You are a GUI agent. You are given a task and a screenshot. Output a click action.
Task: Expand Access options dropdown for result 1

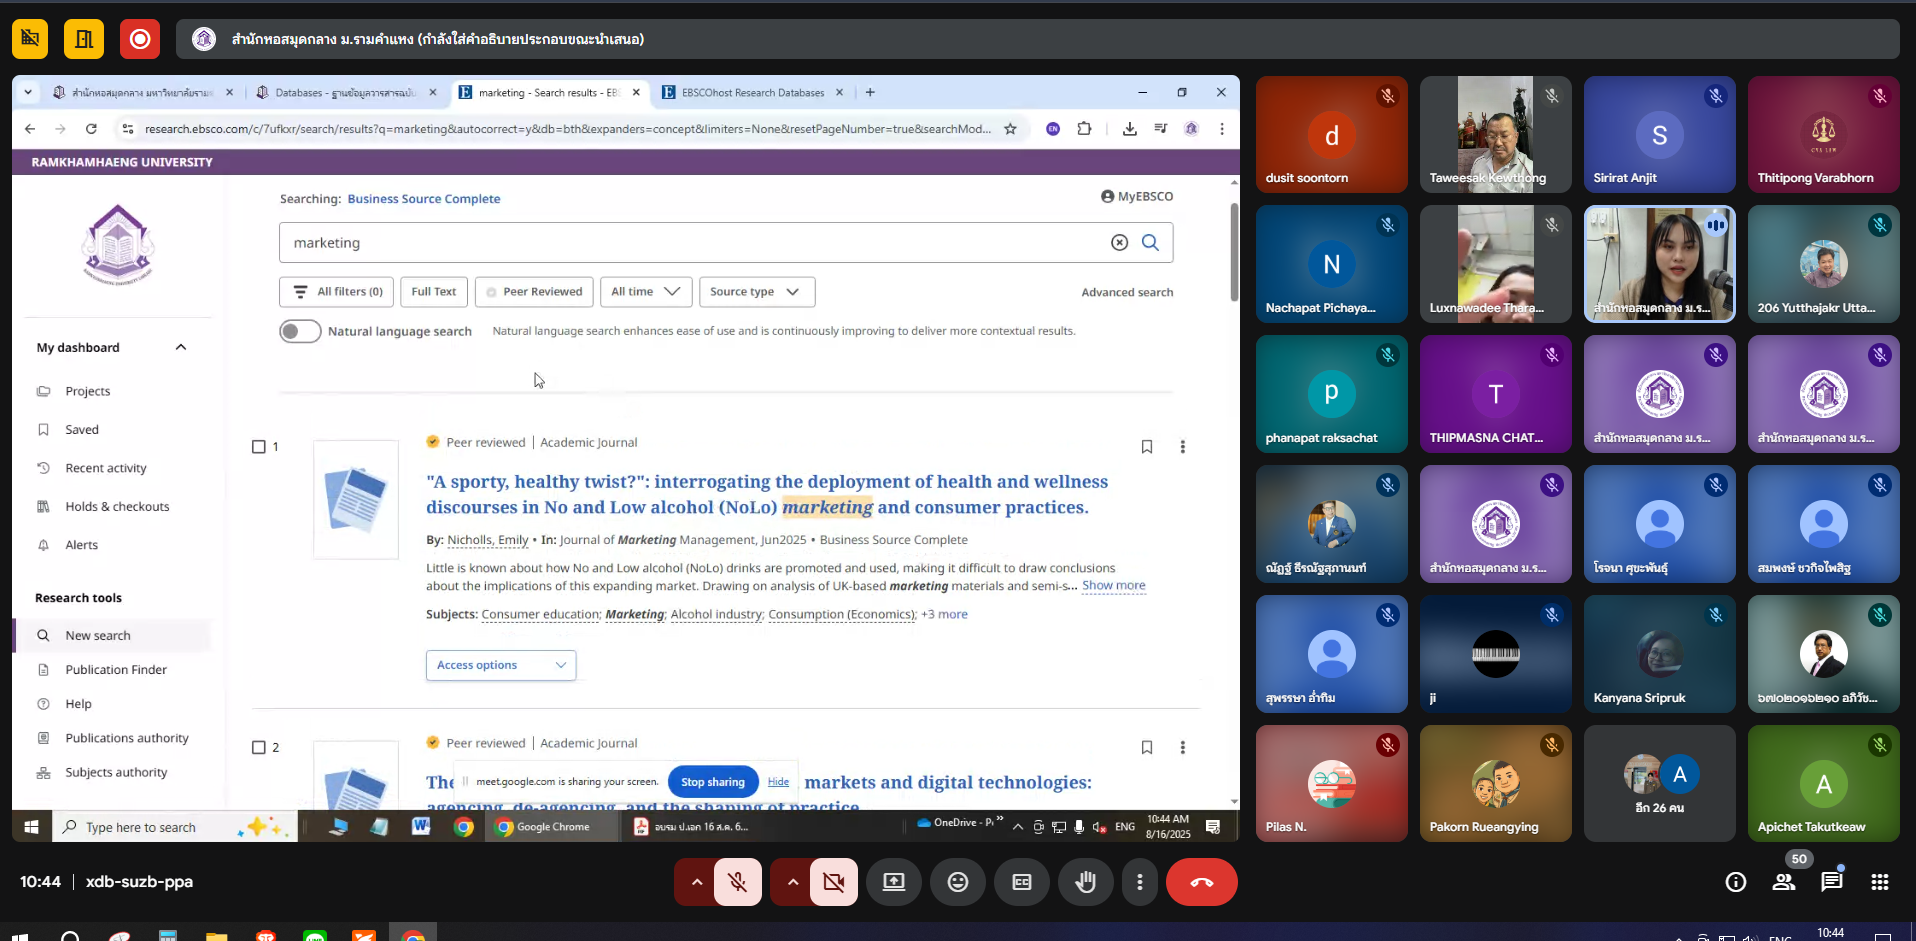(501, 665)
